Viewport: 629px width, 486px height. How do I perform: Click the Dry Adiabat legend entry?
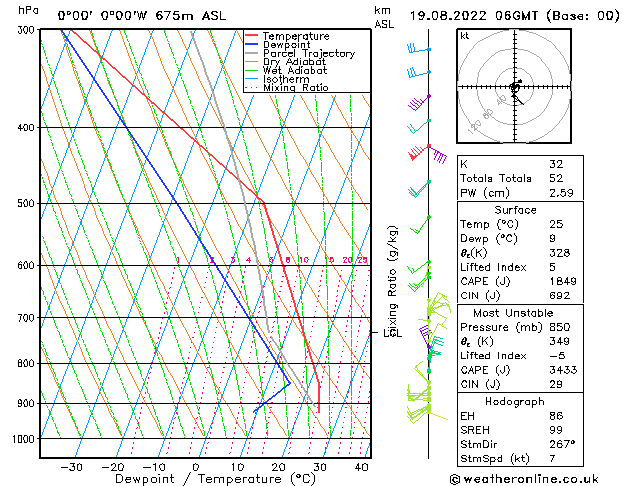(x=286, y=62)
